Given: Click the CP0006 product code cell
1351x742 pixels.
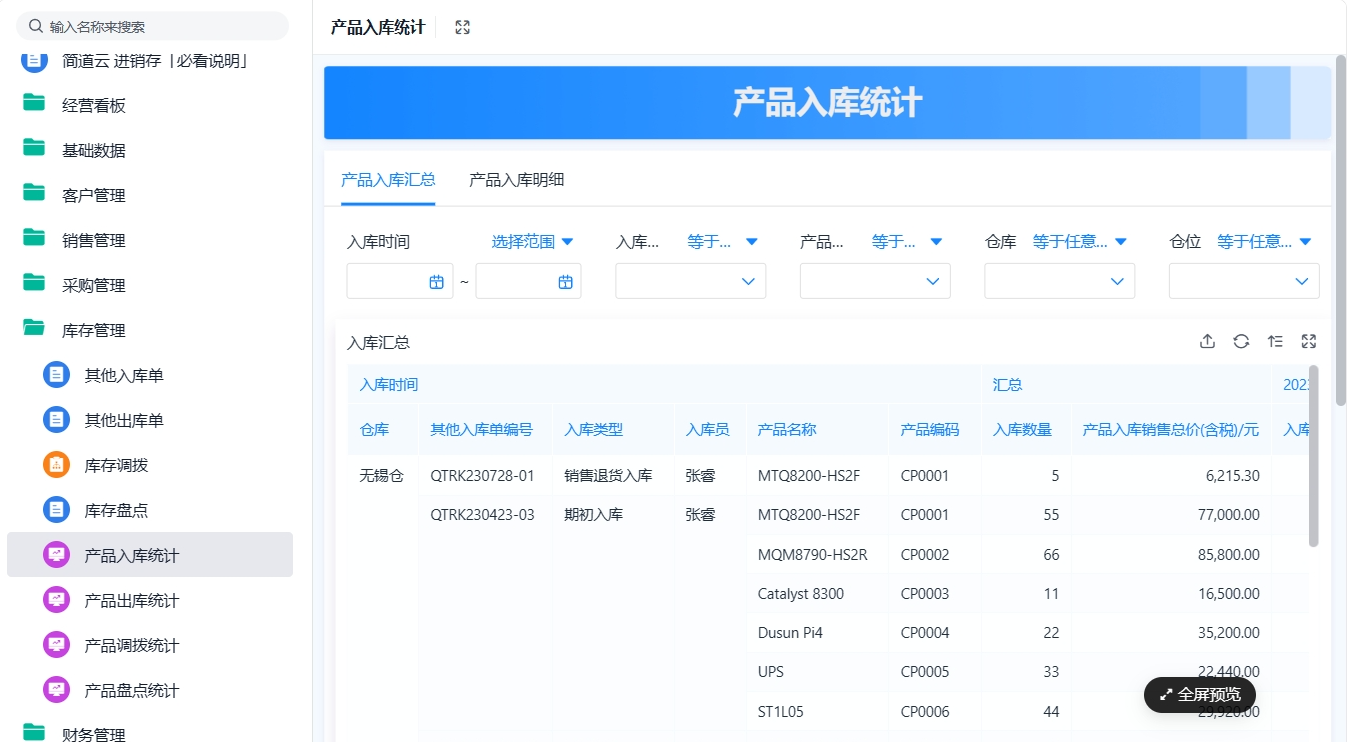Looking at the screenshot, I should 925,711.
